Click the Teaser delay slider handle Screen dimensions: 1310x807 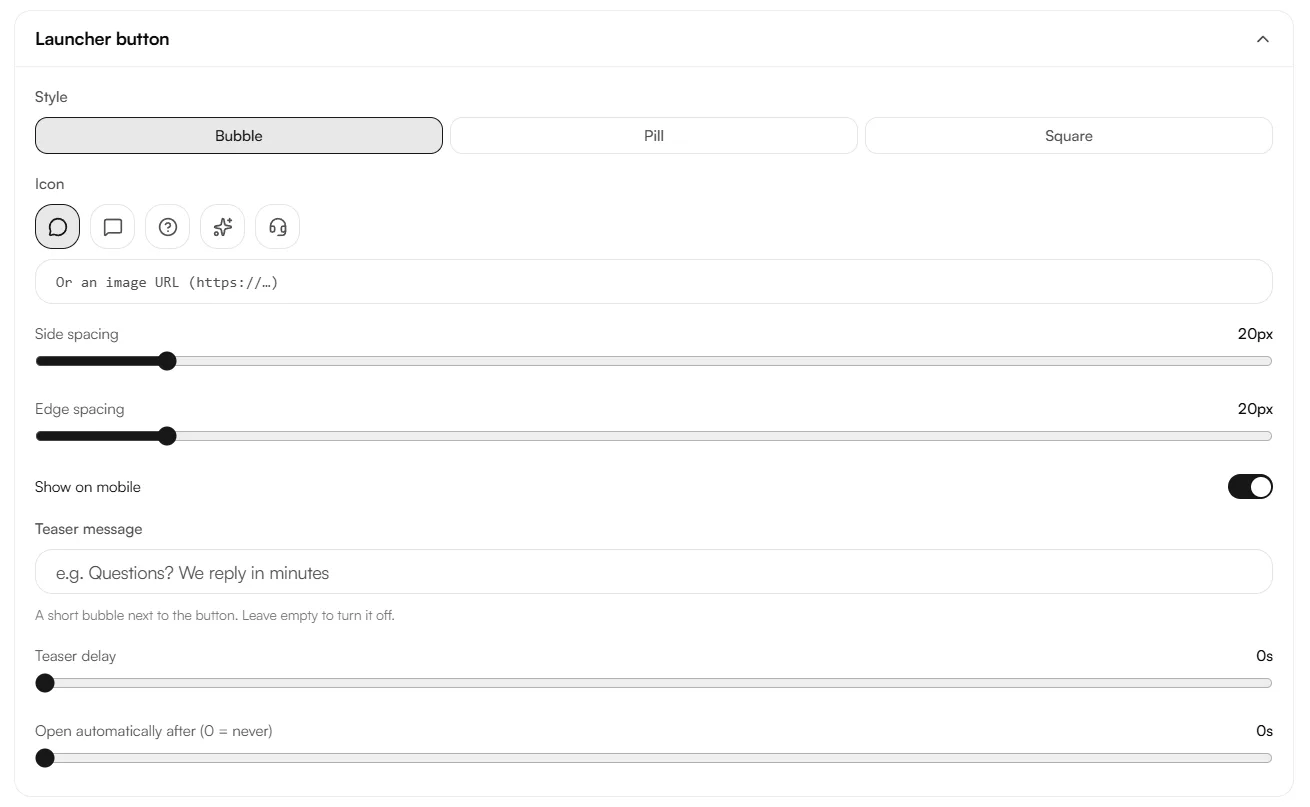[45, 683]
